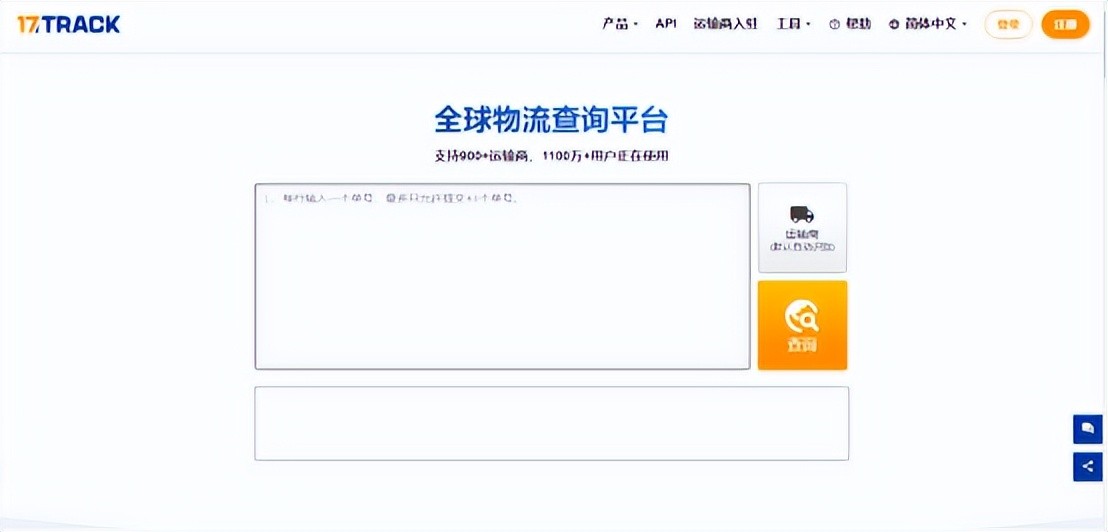The image size is (1108, 532).
Task: Click the 全球物流查询平台 heading
Action: [551, 120]
